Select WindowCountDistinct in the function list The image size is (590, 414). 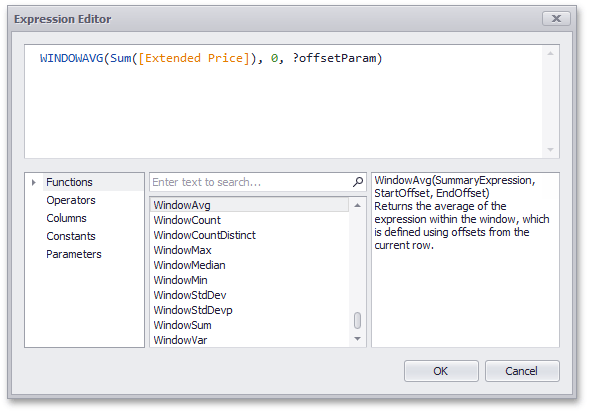tap(250, 235)
